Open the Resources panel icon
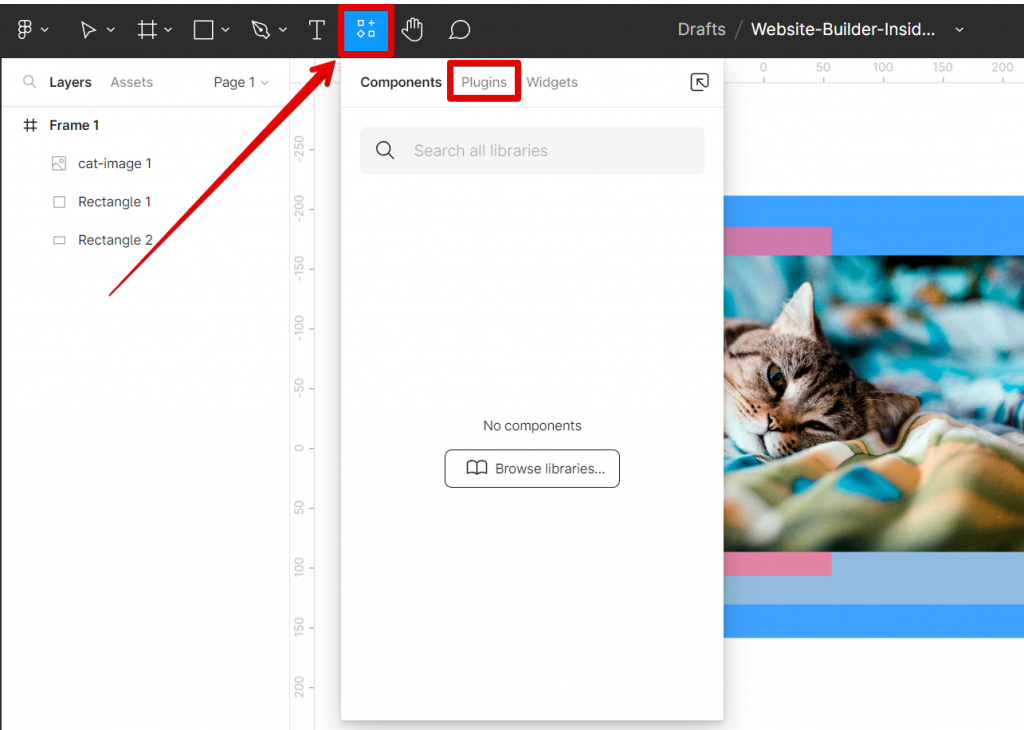This screenshot has height=730, width=1024. point(365,29)
